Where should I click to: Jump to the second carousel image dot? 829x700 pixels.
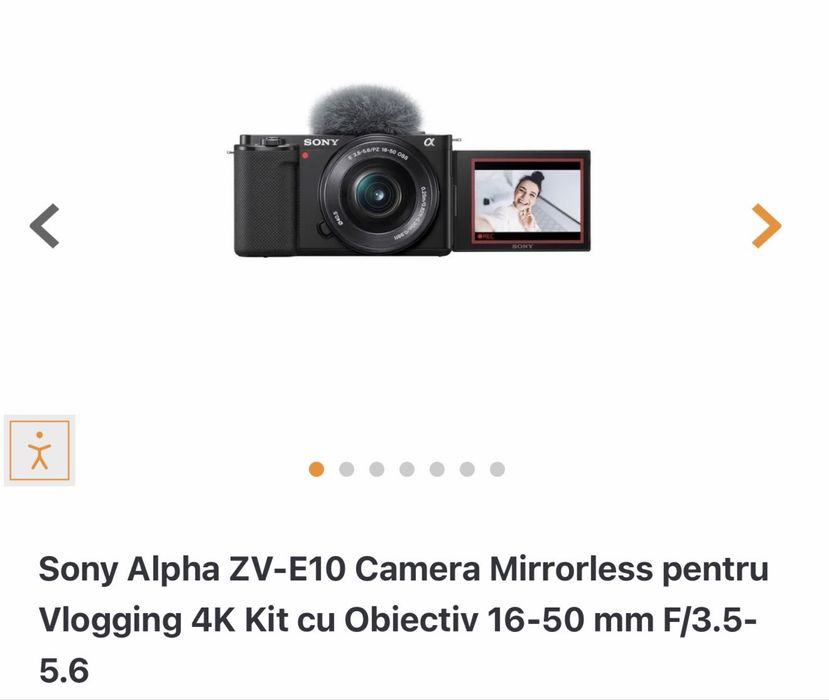click(x=346, y=469)
